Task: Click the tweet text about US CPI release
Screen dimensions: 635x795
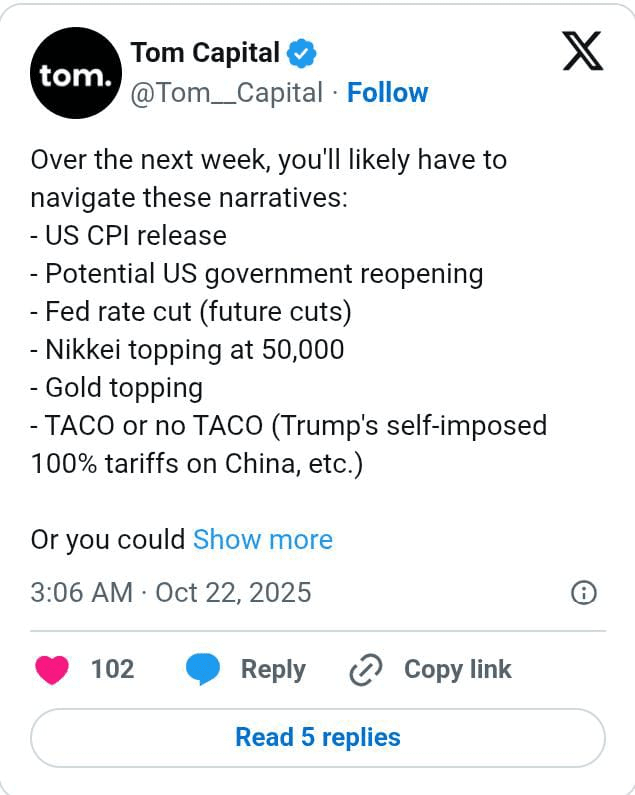Action: click(x=129, y=236)
